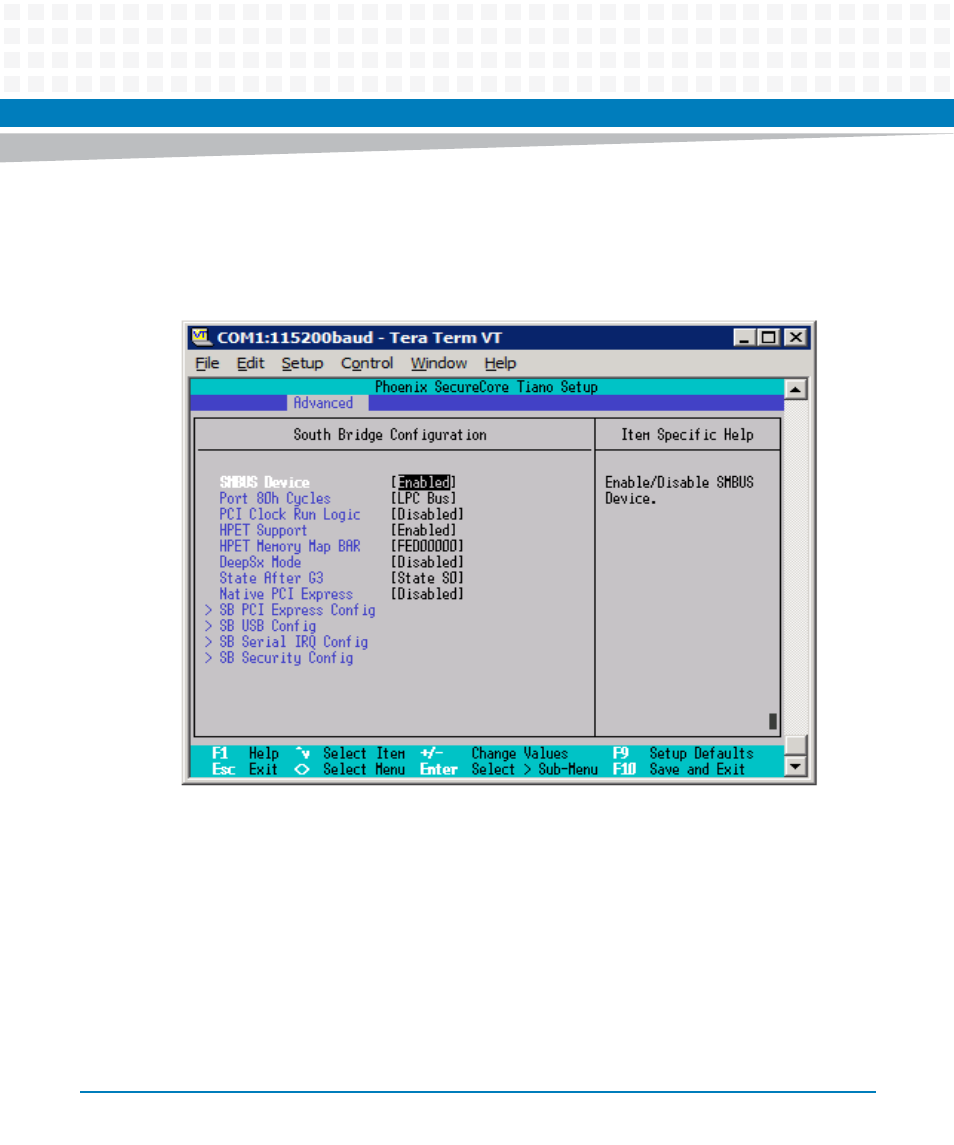Viewport: 954px width, 1145px height.
Task: Click the Phoenix SecureCore Tiano Setup title
Action: 486,387
